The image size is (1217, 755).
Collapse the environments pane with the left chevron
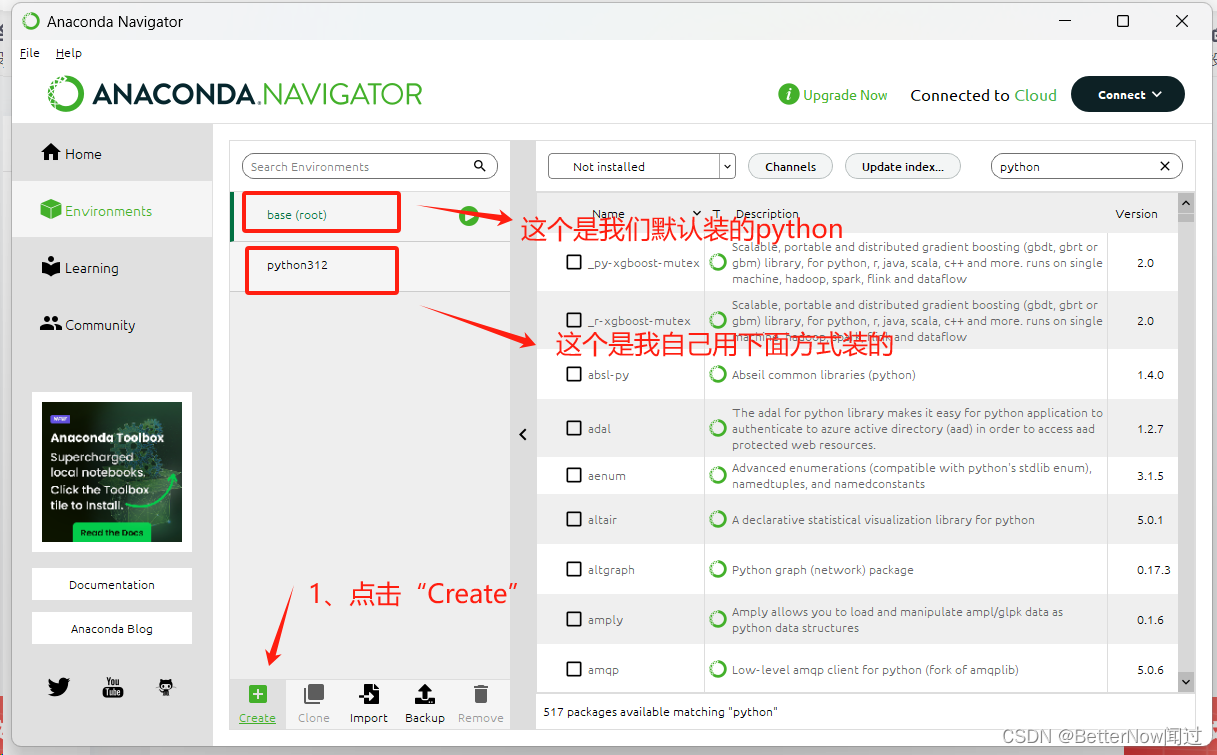tap(522, 434)
